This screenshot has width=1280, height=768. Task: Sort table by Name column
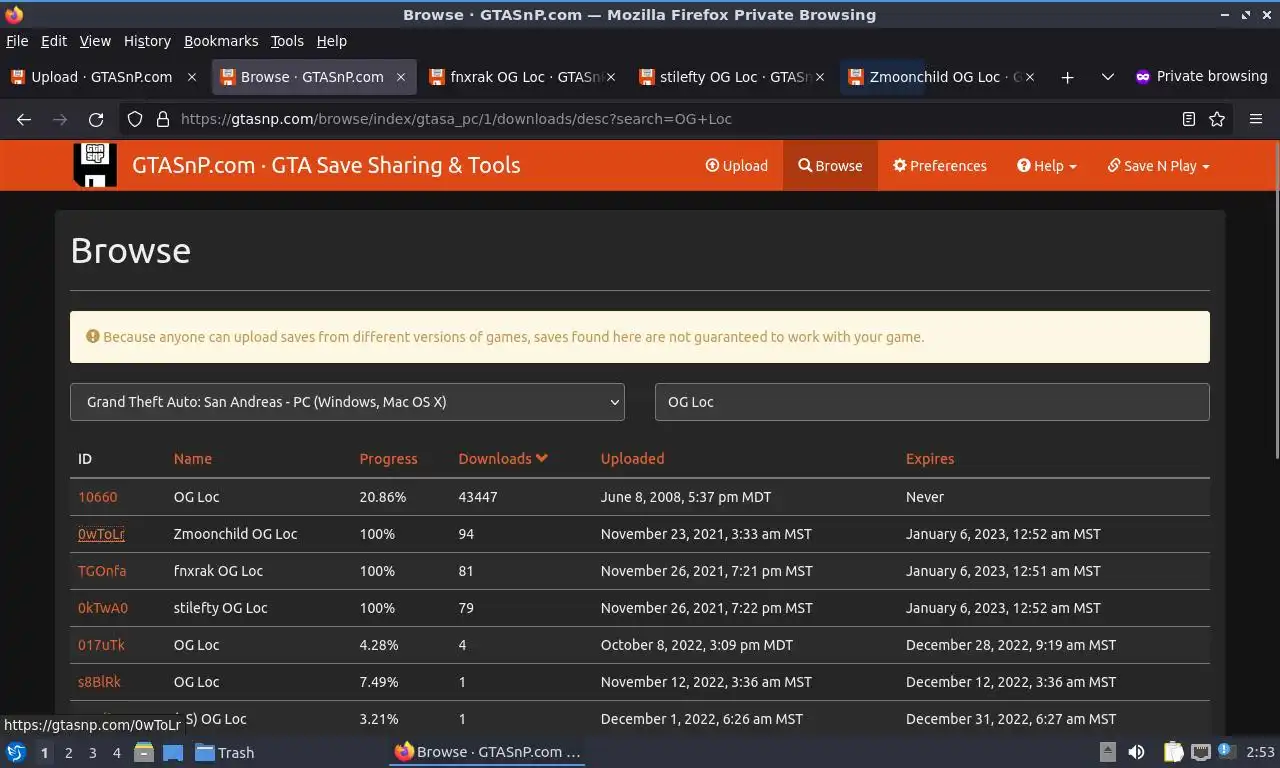193,459
